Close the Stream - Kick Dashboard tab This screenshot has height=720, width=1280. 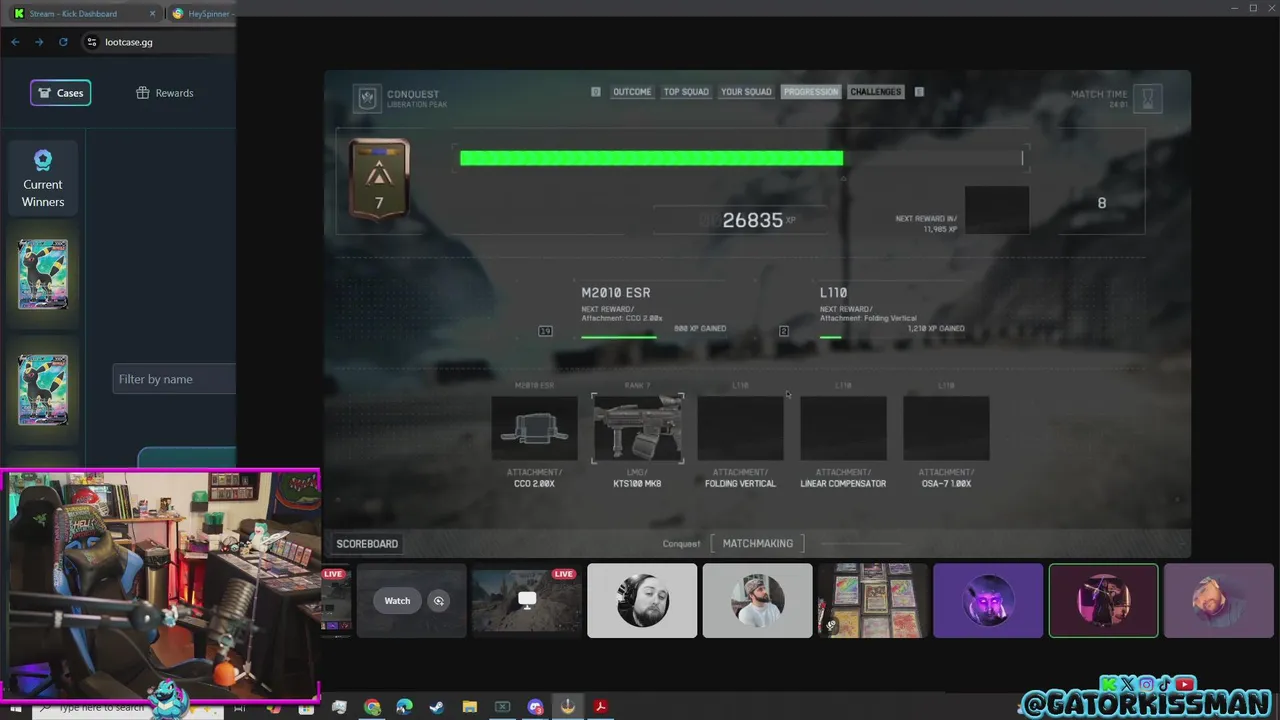153,14
